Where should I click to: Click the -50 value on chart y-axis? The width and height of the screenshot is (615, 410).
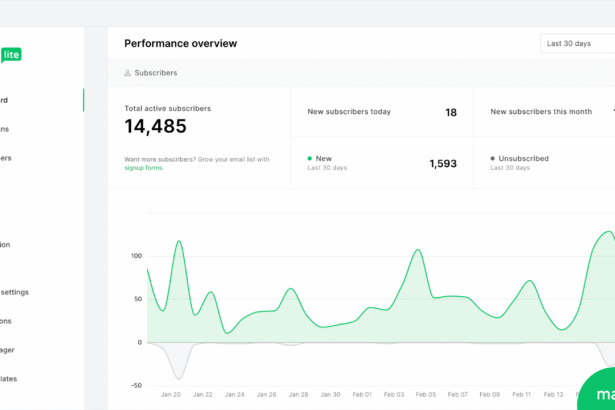coord(136,386)
